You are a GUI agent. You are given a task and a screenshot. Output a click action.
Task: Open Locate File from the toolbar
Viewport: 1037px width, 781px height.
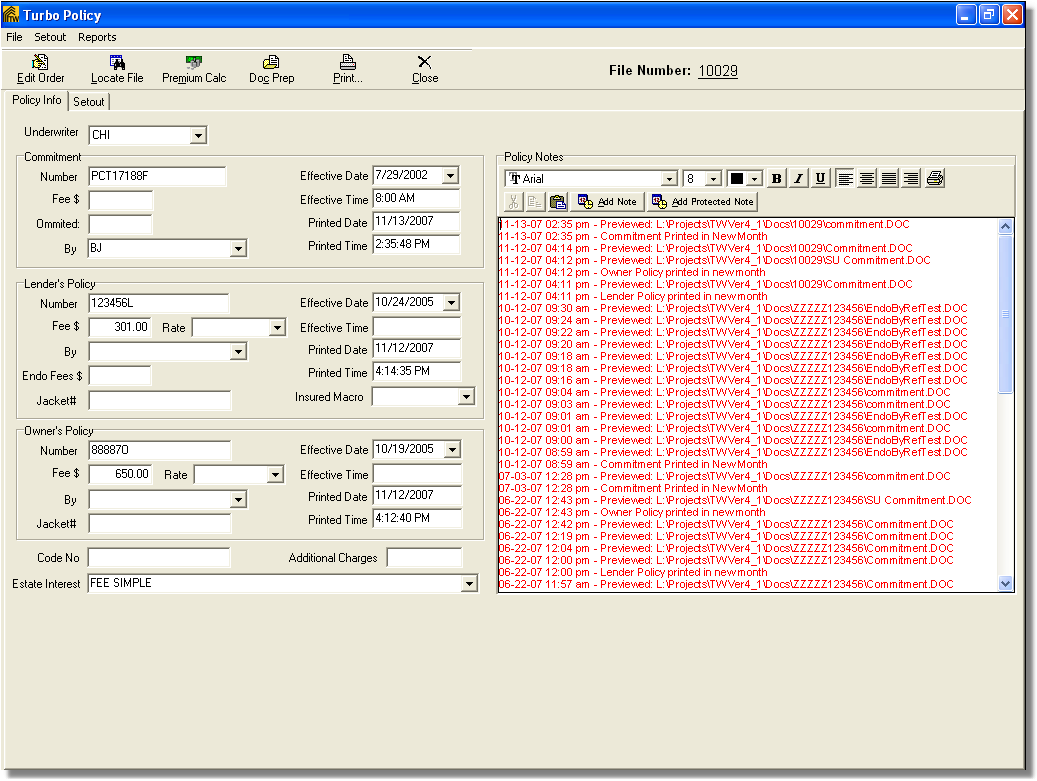coord(117,68)
